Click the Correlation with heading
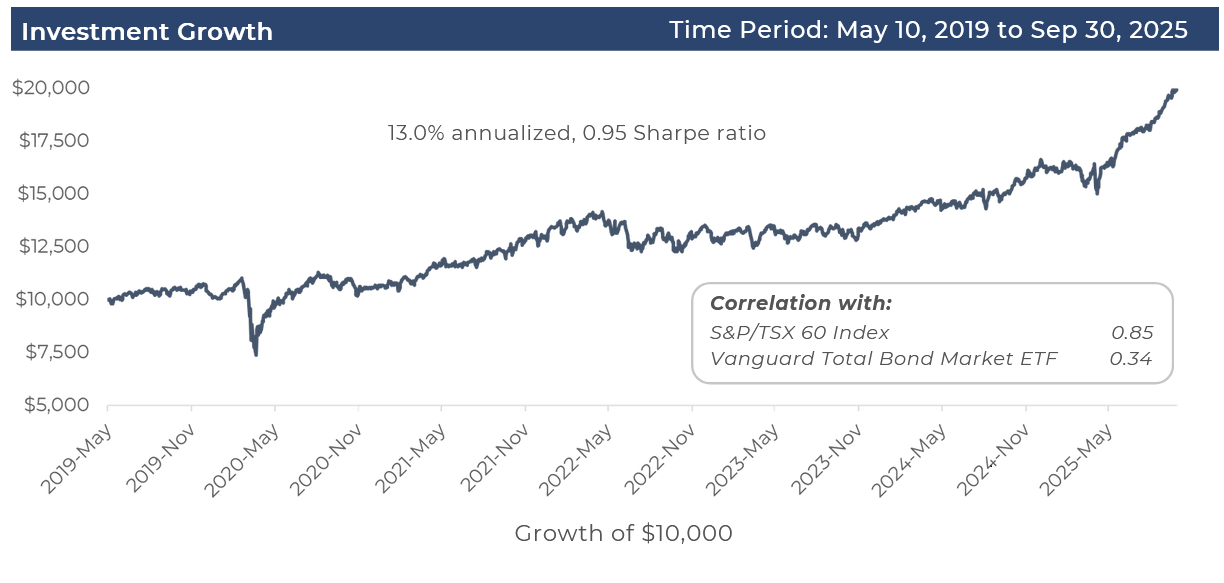Image resolution: width=1224 pixels, height=583 pixels. 800,304
